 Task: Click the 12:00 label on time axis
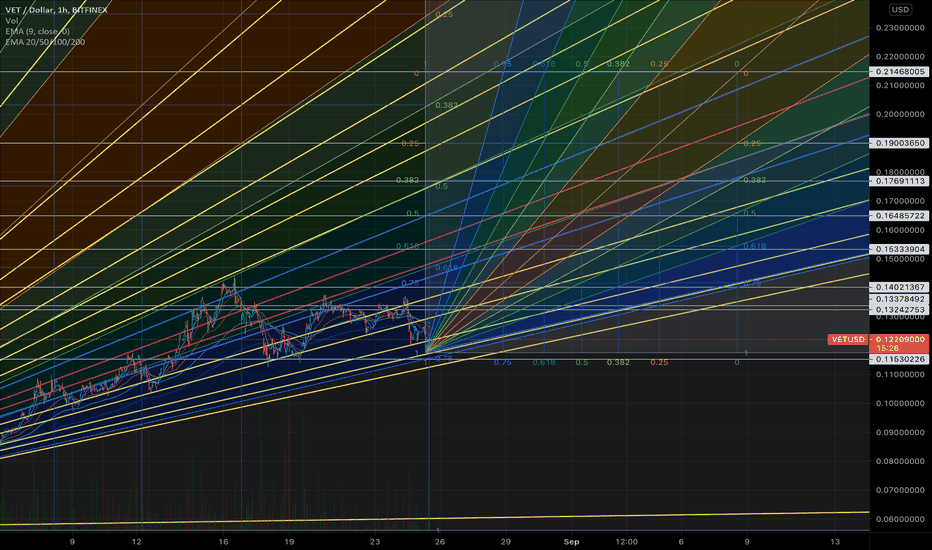[x=626, y=542]
